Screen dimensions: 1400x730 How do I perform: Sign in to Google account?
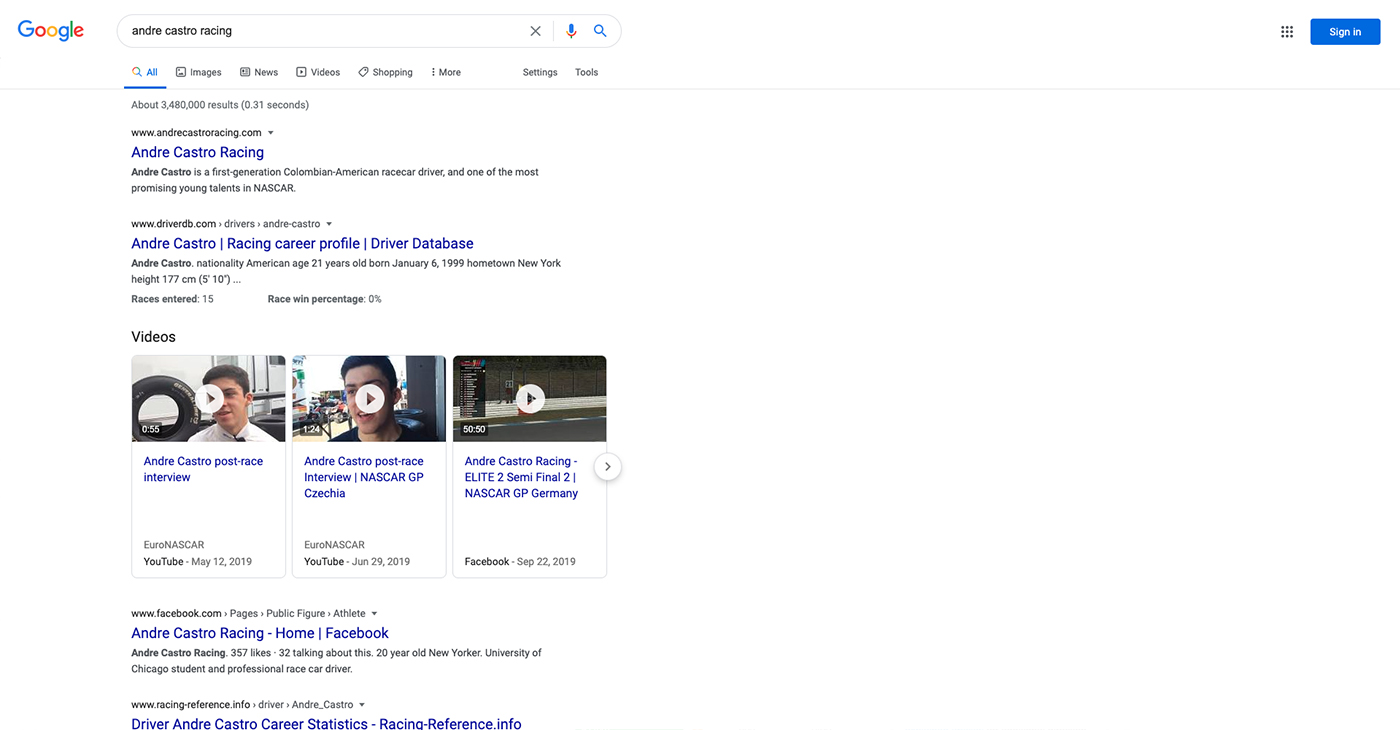click(x=1345, y=32)
